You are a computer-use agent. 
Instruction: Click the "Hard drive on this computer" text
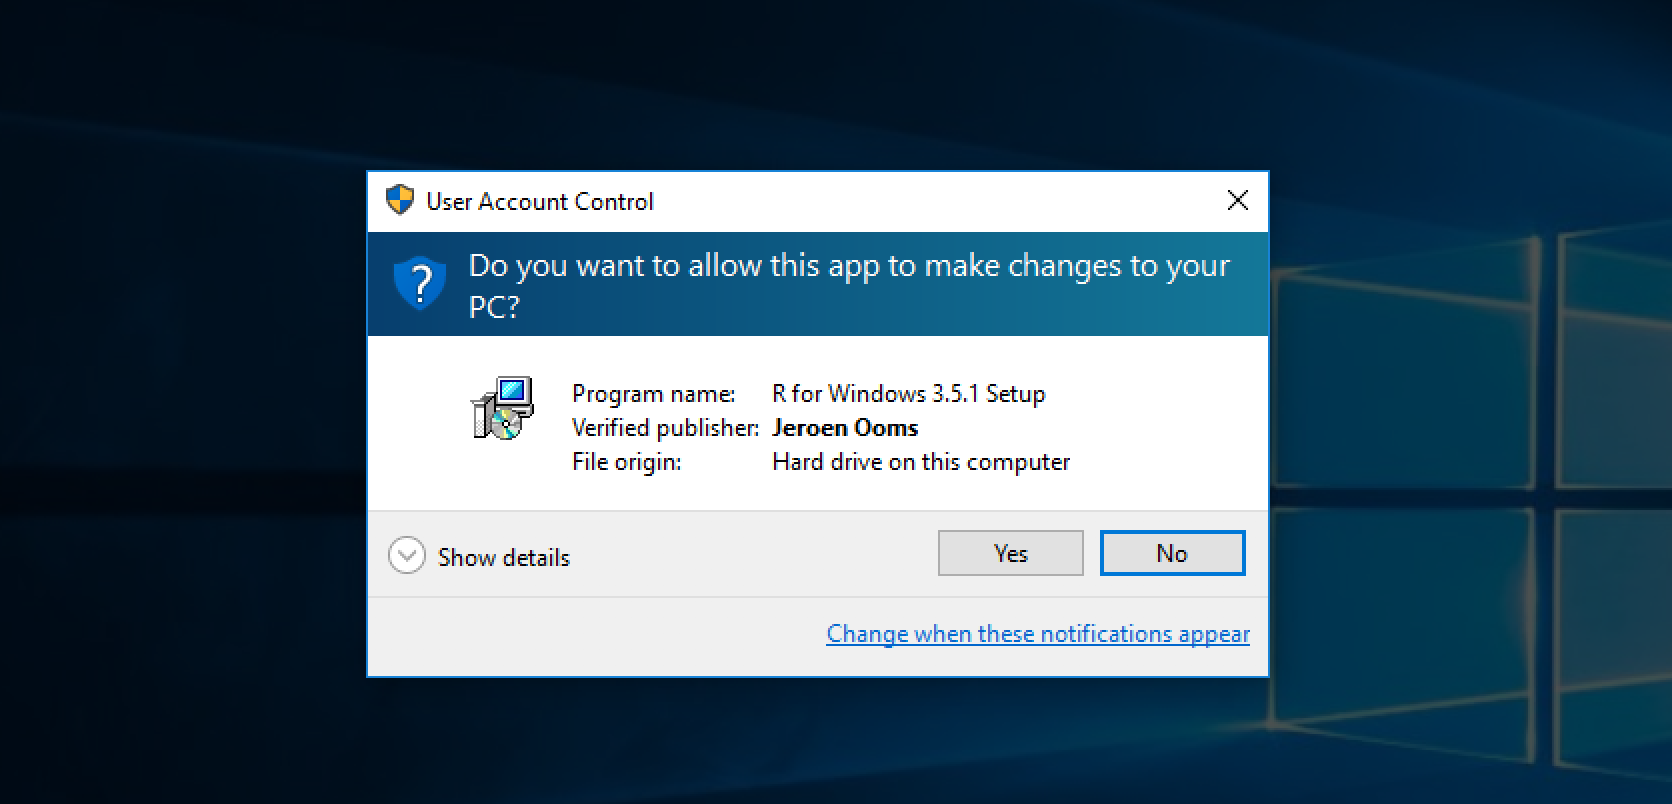[920, 462]
